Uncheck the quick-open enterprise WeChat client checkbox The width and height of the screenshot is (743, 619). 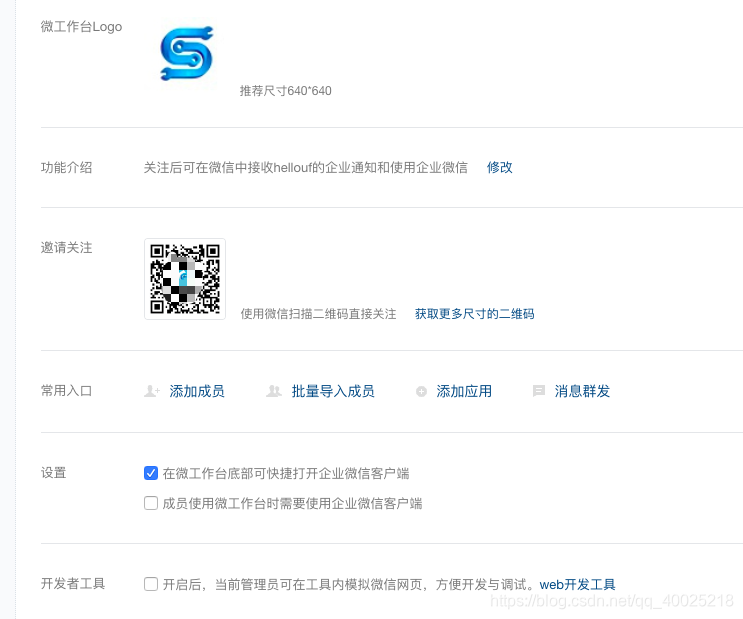tap(151, 473)
